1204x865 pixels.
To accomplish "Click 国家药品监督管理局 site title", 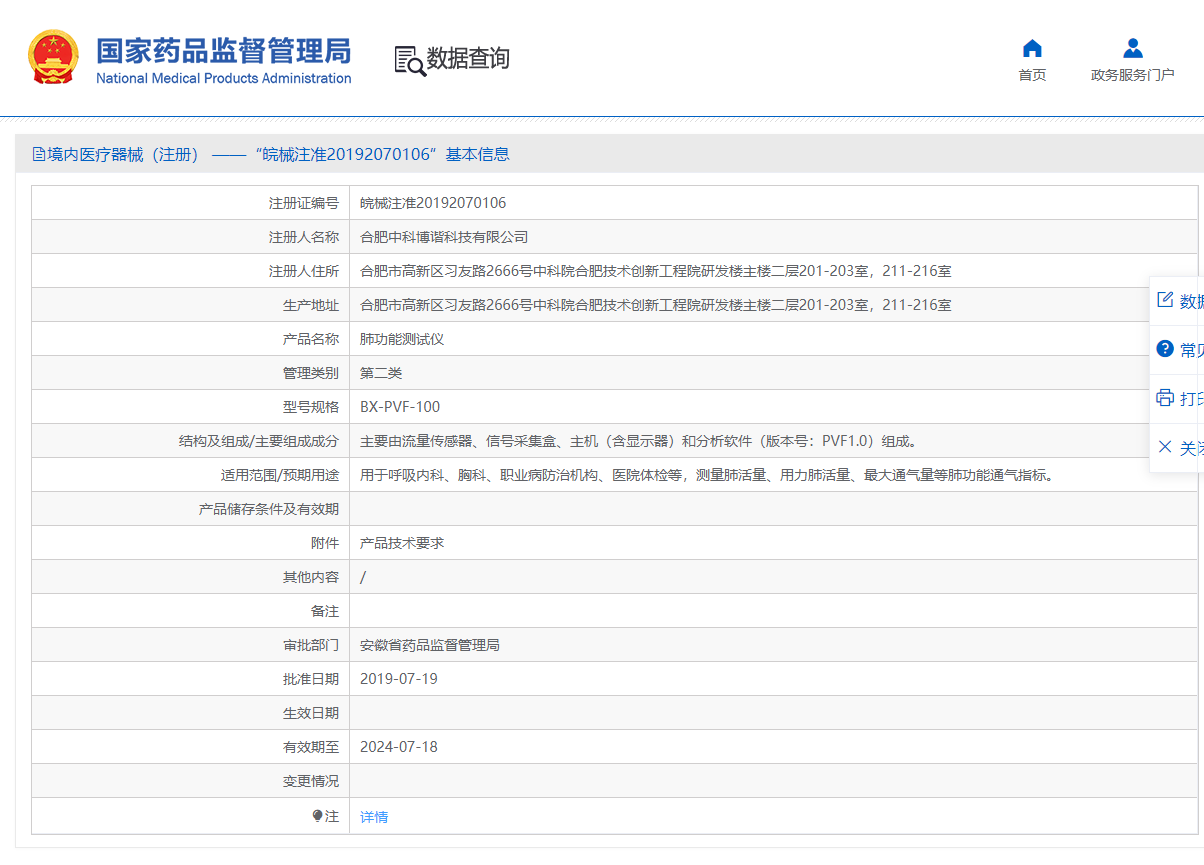I will (x=224, y=51).
